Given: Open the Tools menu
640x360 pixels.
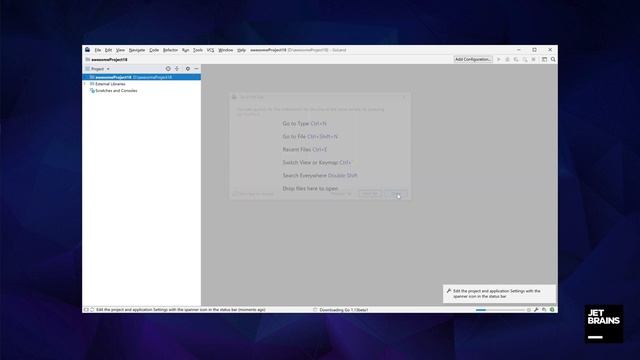Looking at the screenshot, I should 198,50.
